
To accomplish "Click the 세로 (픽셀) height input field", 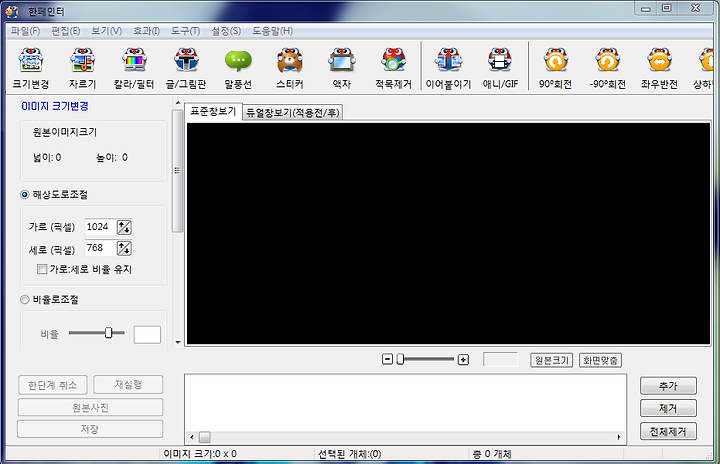I will click(100, 248).
